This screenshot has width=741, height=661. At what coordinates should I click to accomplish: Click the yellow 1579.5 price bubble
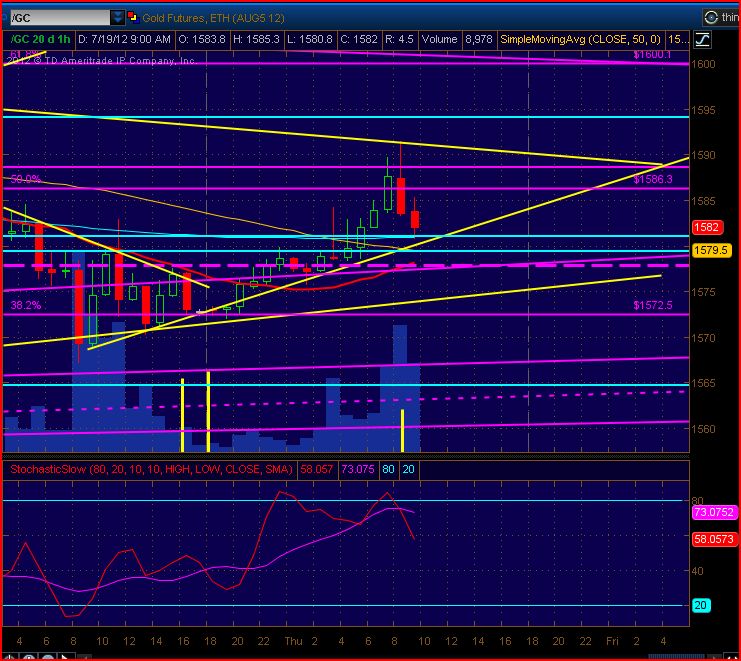coord(711,250)
